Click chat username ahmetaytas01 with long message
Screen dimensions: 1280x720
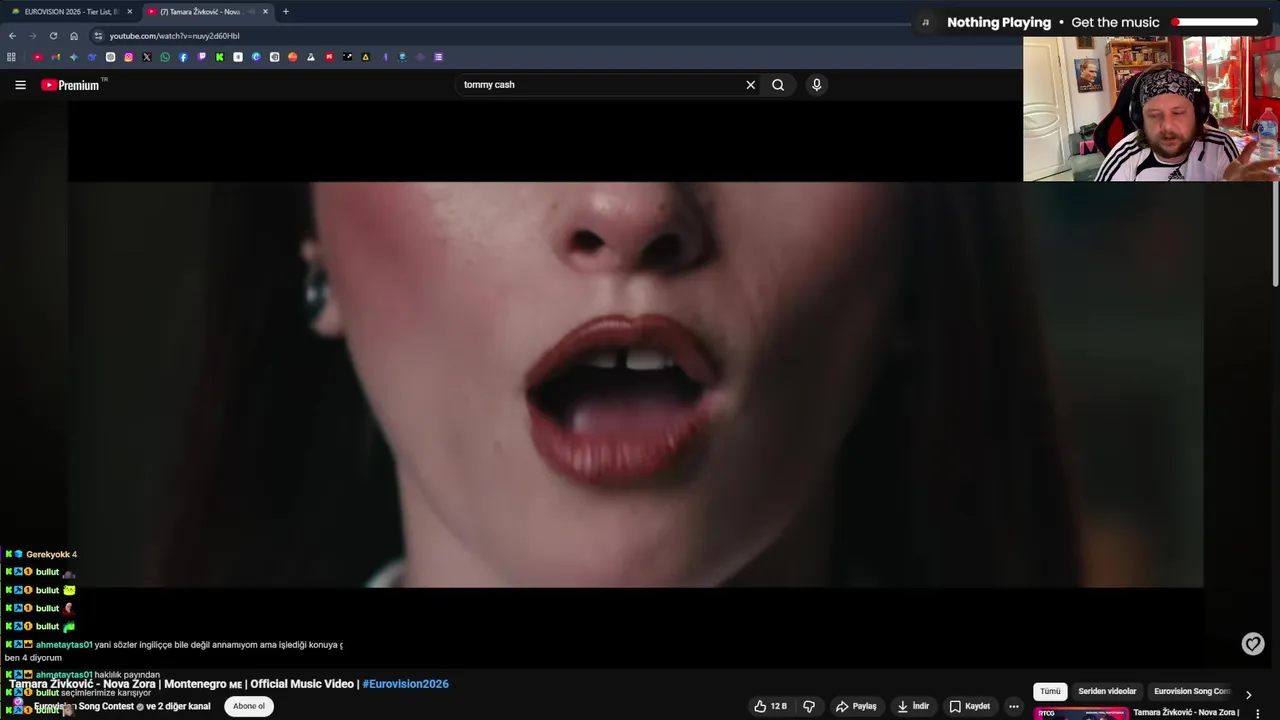[x=64, y=645]
